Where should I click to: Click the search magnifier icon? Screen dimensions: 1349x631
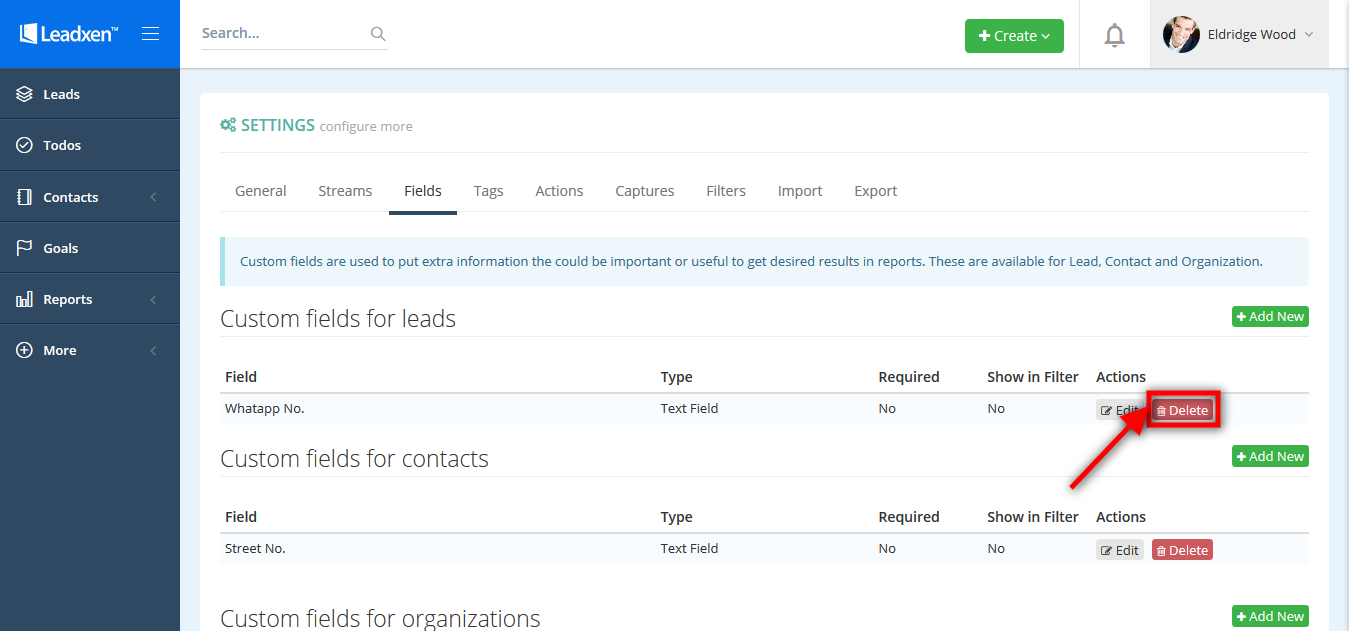(x=378, y=33)
